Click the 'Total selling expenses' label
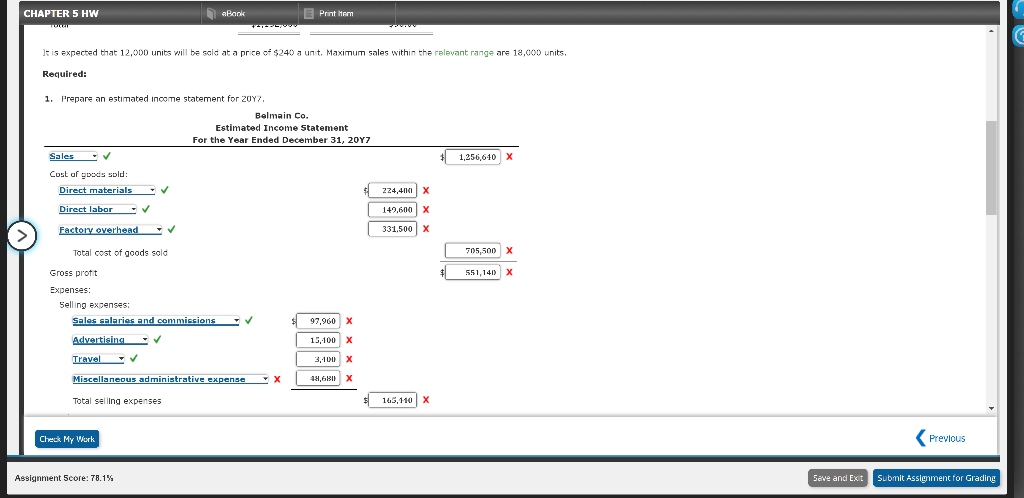The image size is (1024, 498). pyautogui.click(x=117, y=401)
